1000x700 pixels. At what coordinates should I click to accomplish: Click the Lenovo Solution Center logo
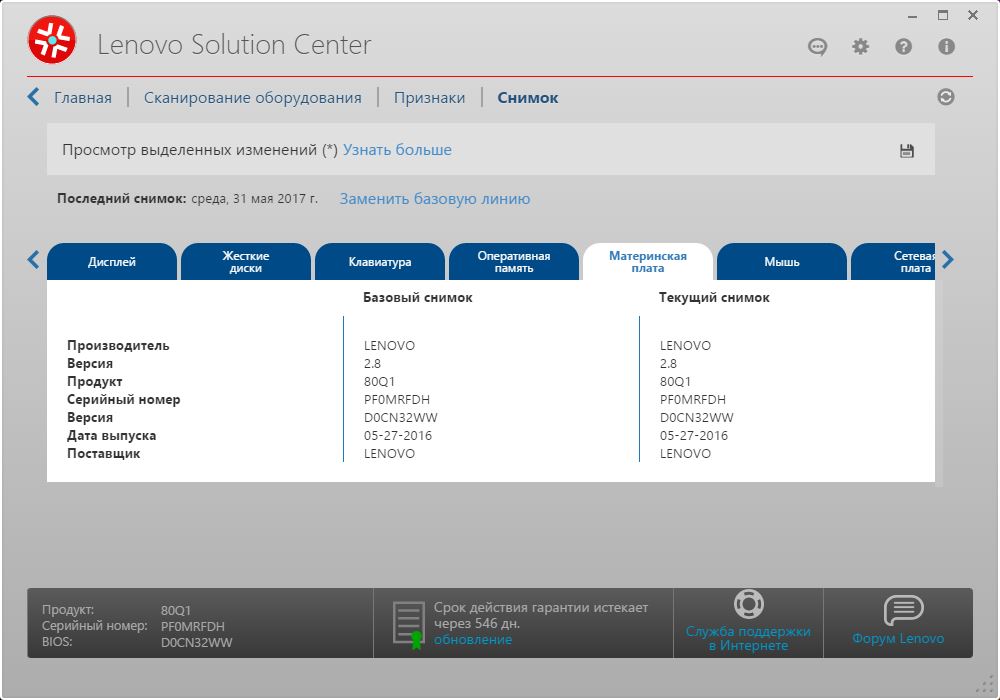[x=52, y=40]
